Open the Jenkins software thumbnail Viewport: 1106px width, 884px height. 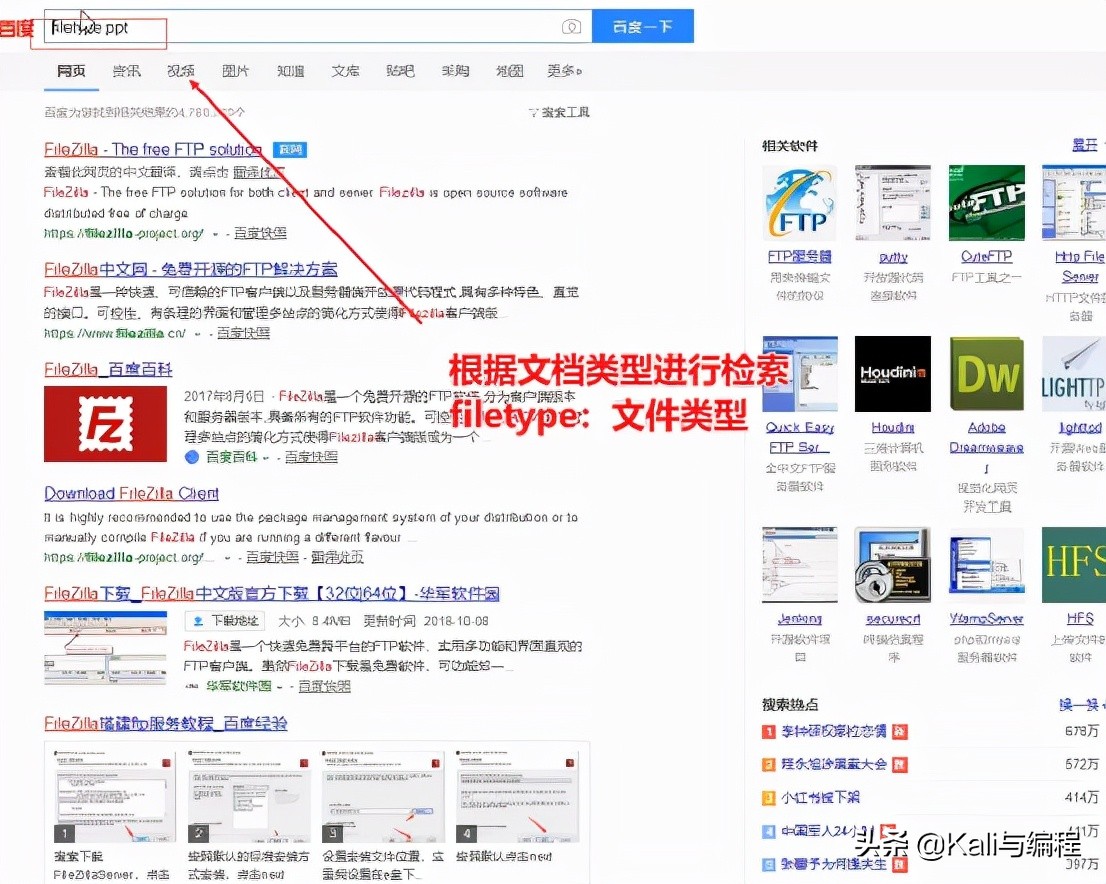[x=800, y=564]
